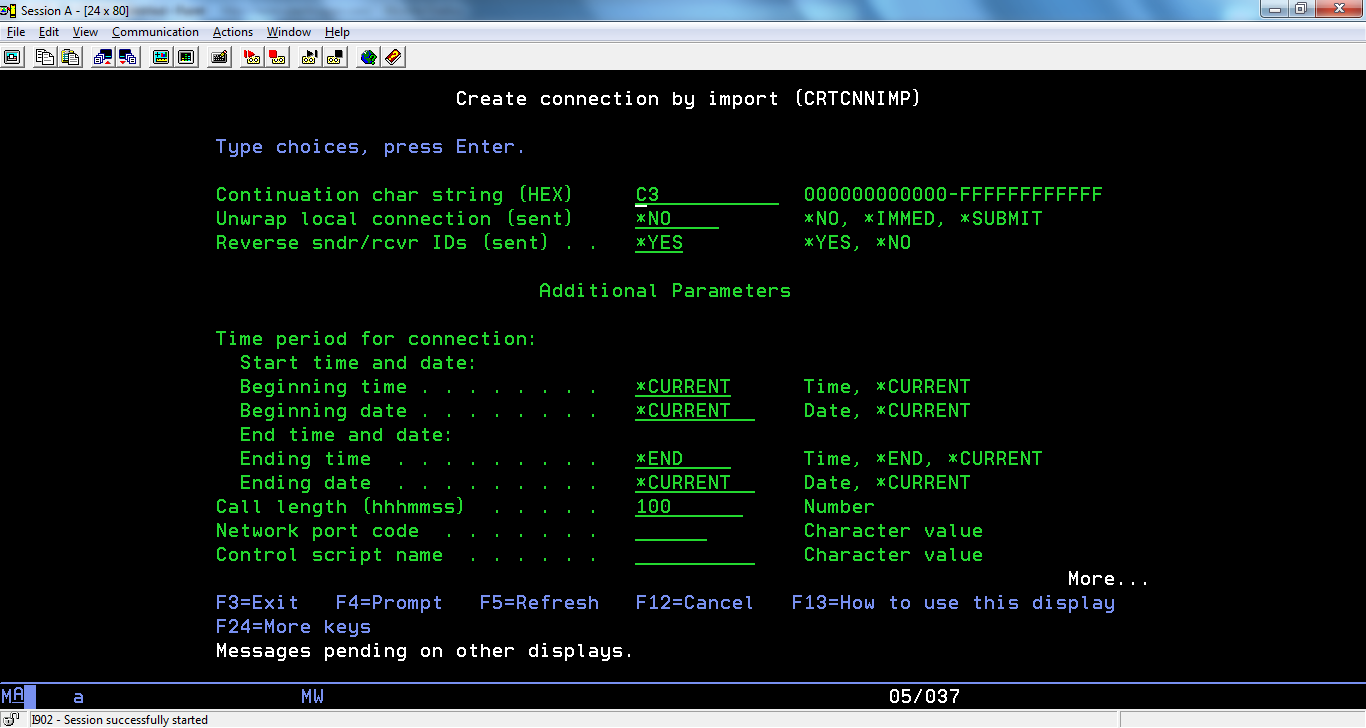Click the Copy toolbar icon
The height and width of the screenshot is (728, 1366).
(x=45, y=57)
